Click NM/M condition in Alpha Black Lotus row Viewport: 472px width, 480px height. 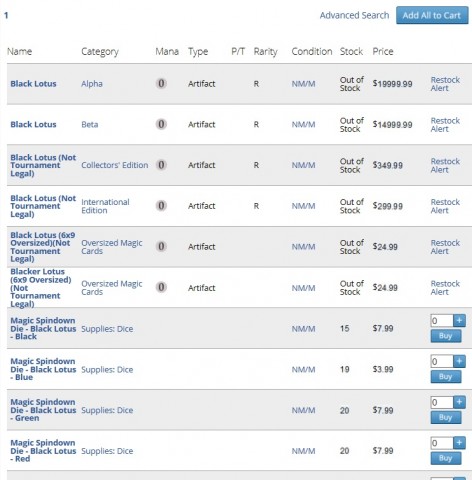[303, 84]
